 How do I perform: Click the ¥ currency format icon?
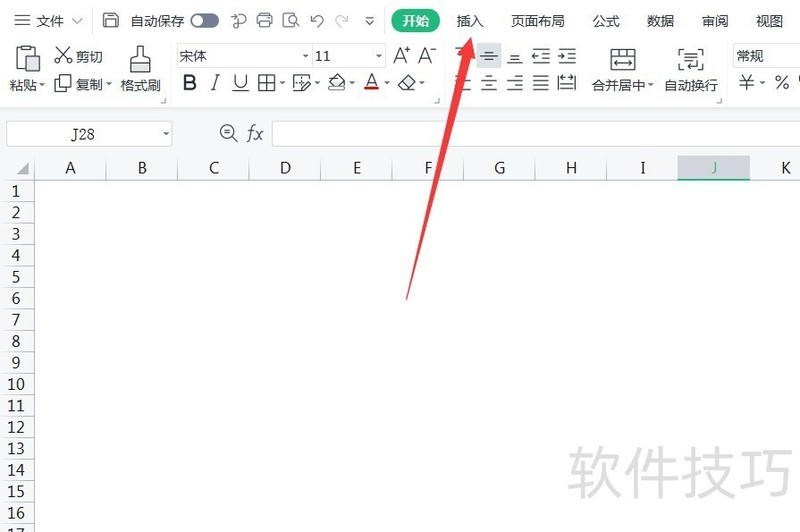point(746,83)
